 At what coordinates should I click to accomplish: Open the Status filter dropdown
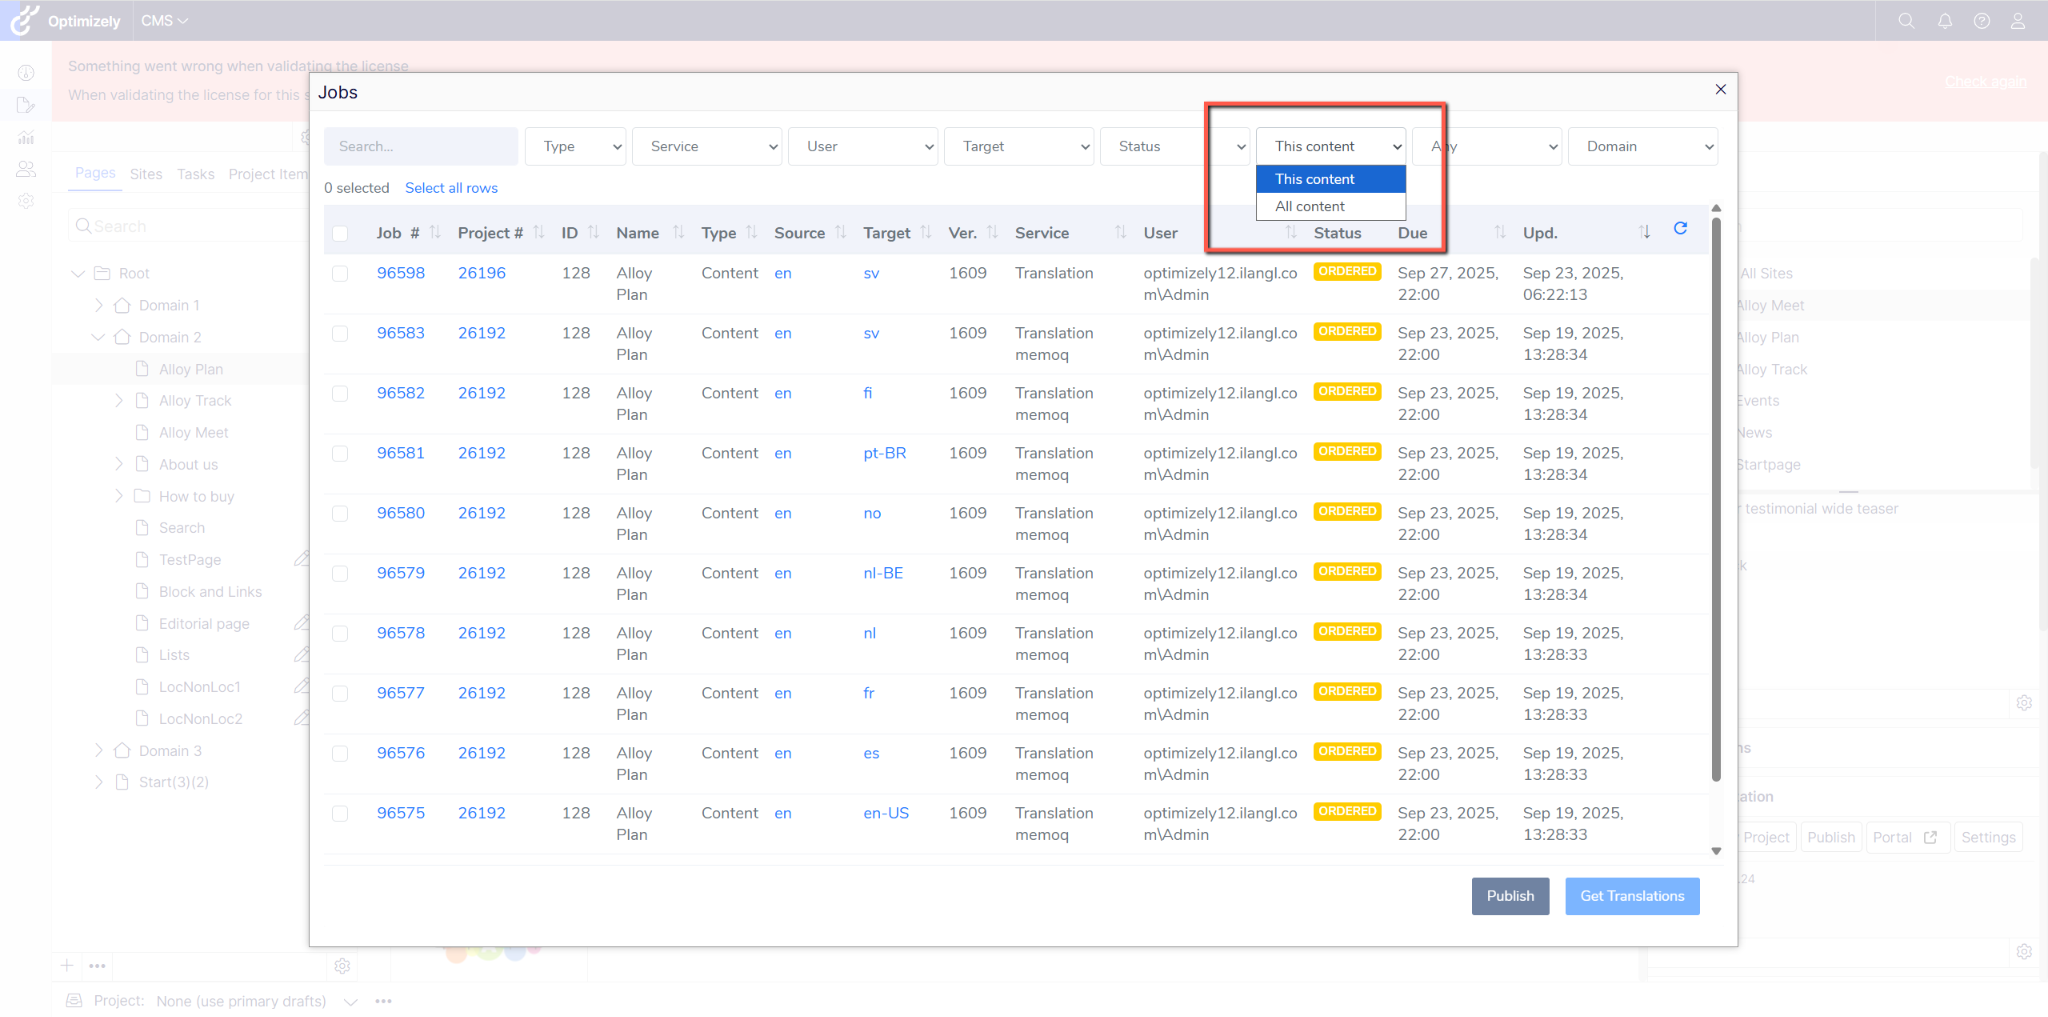(x=1175, y=147)
